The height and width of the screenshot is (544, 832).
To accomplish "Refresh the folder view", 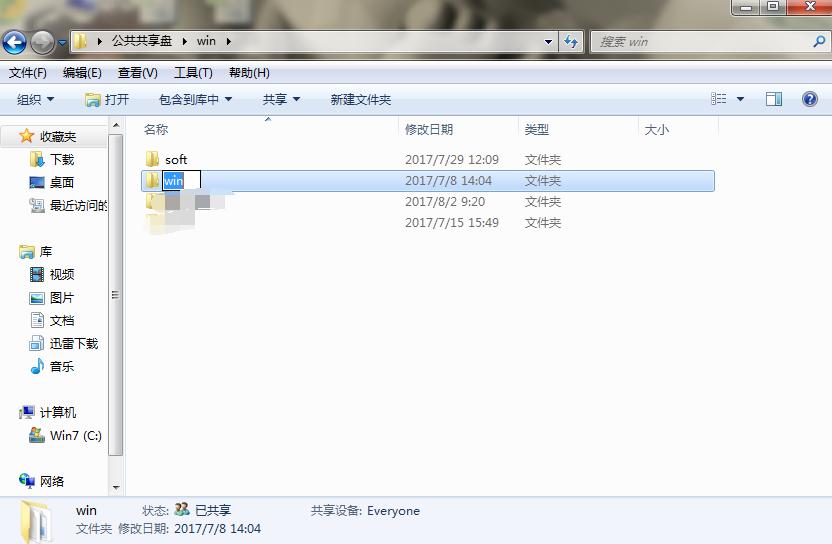I will (x=571, y=41).
